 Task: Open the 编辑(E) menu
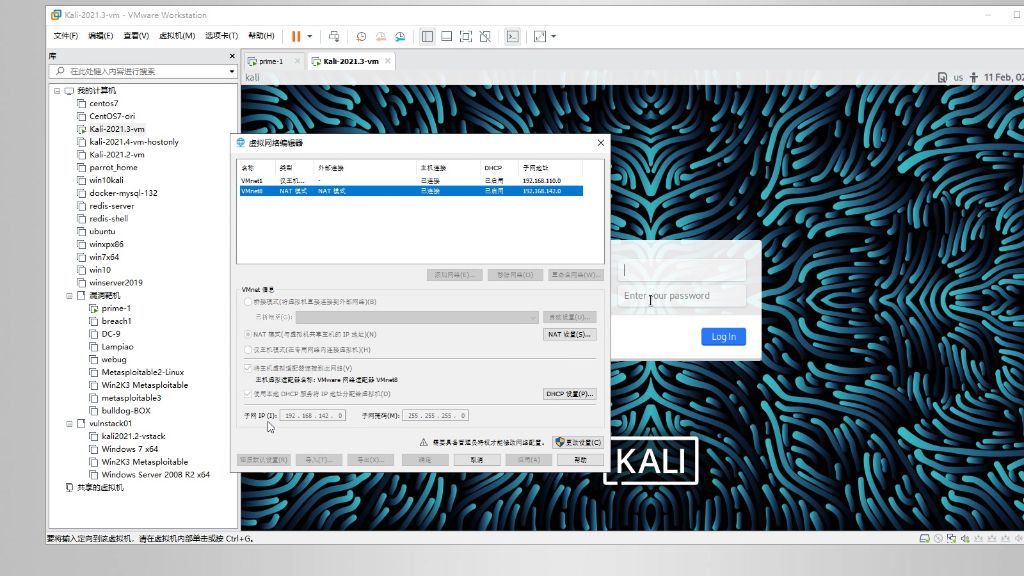pyautogui.click(x=101, y=36)
